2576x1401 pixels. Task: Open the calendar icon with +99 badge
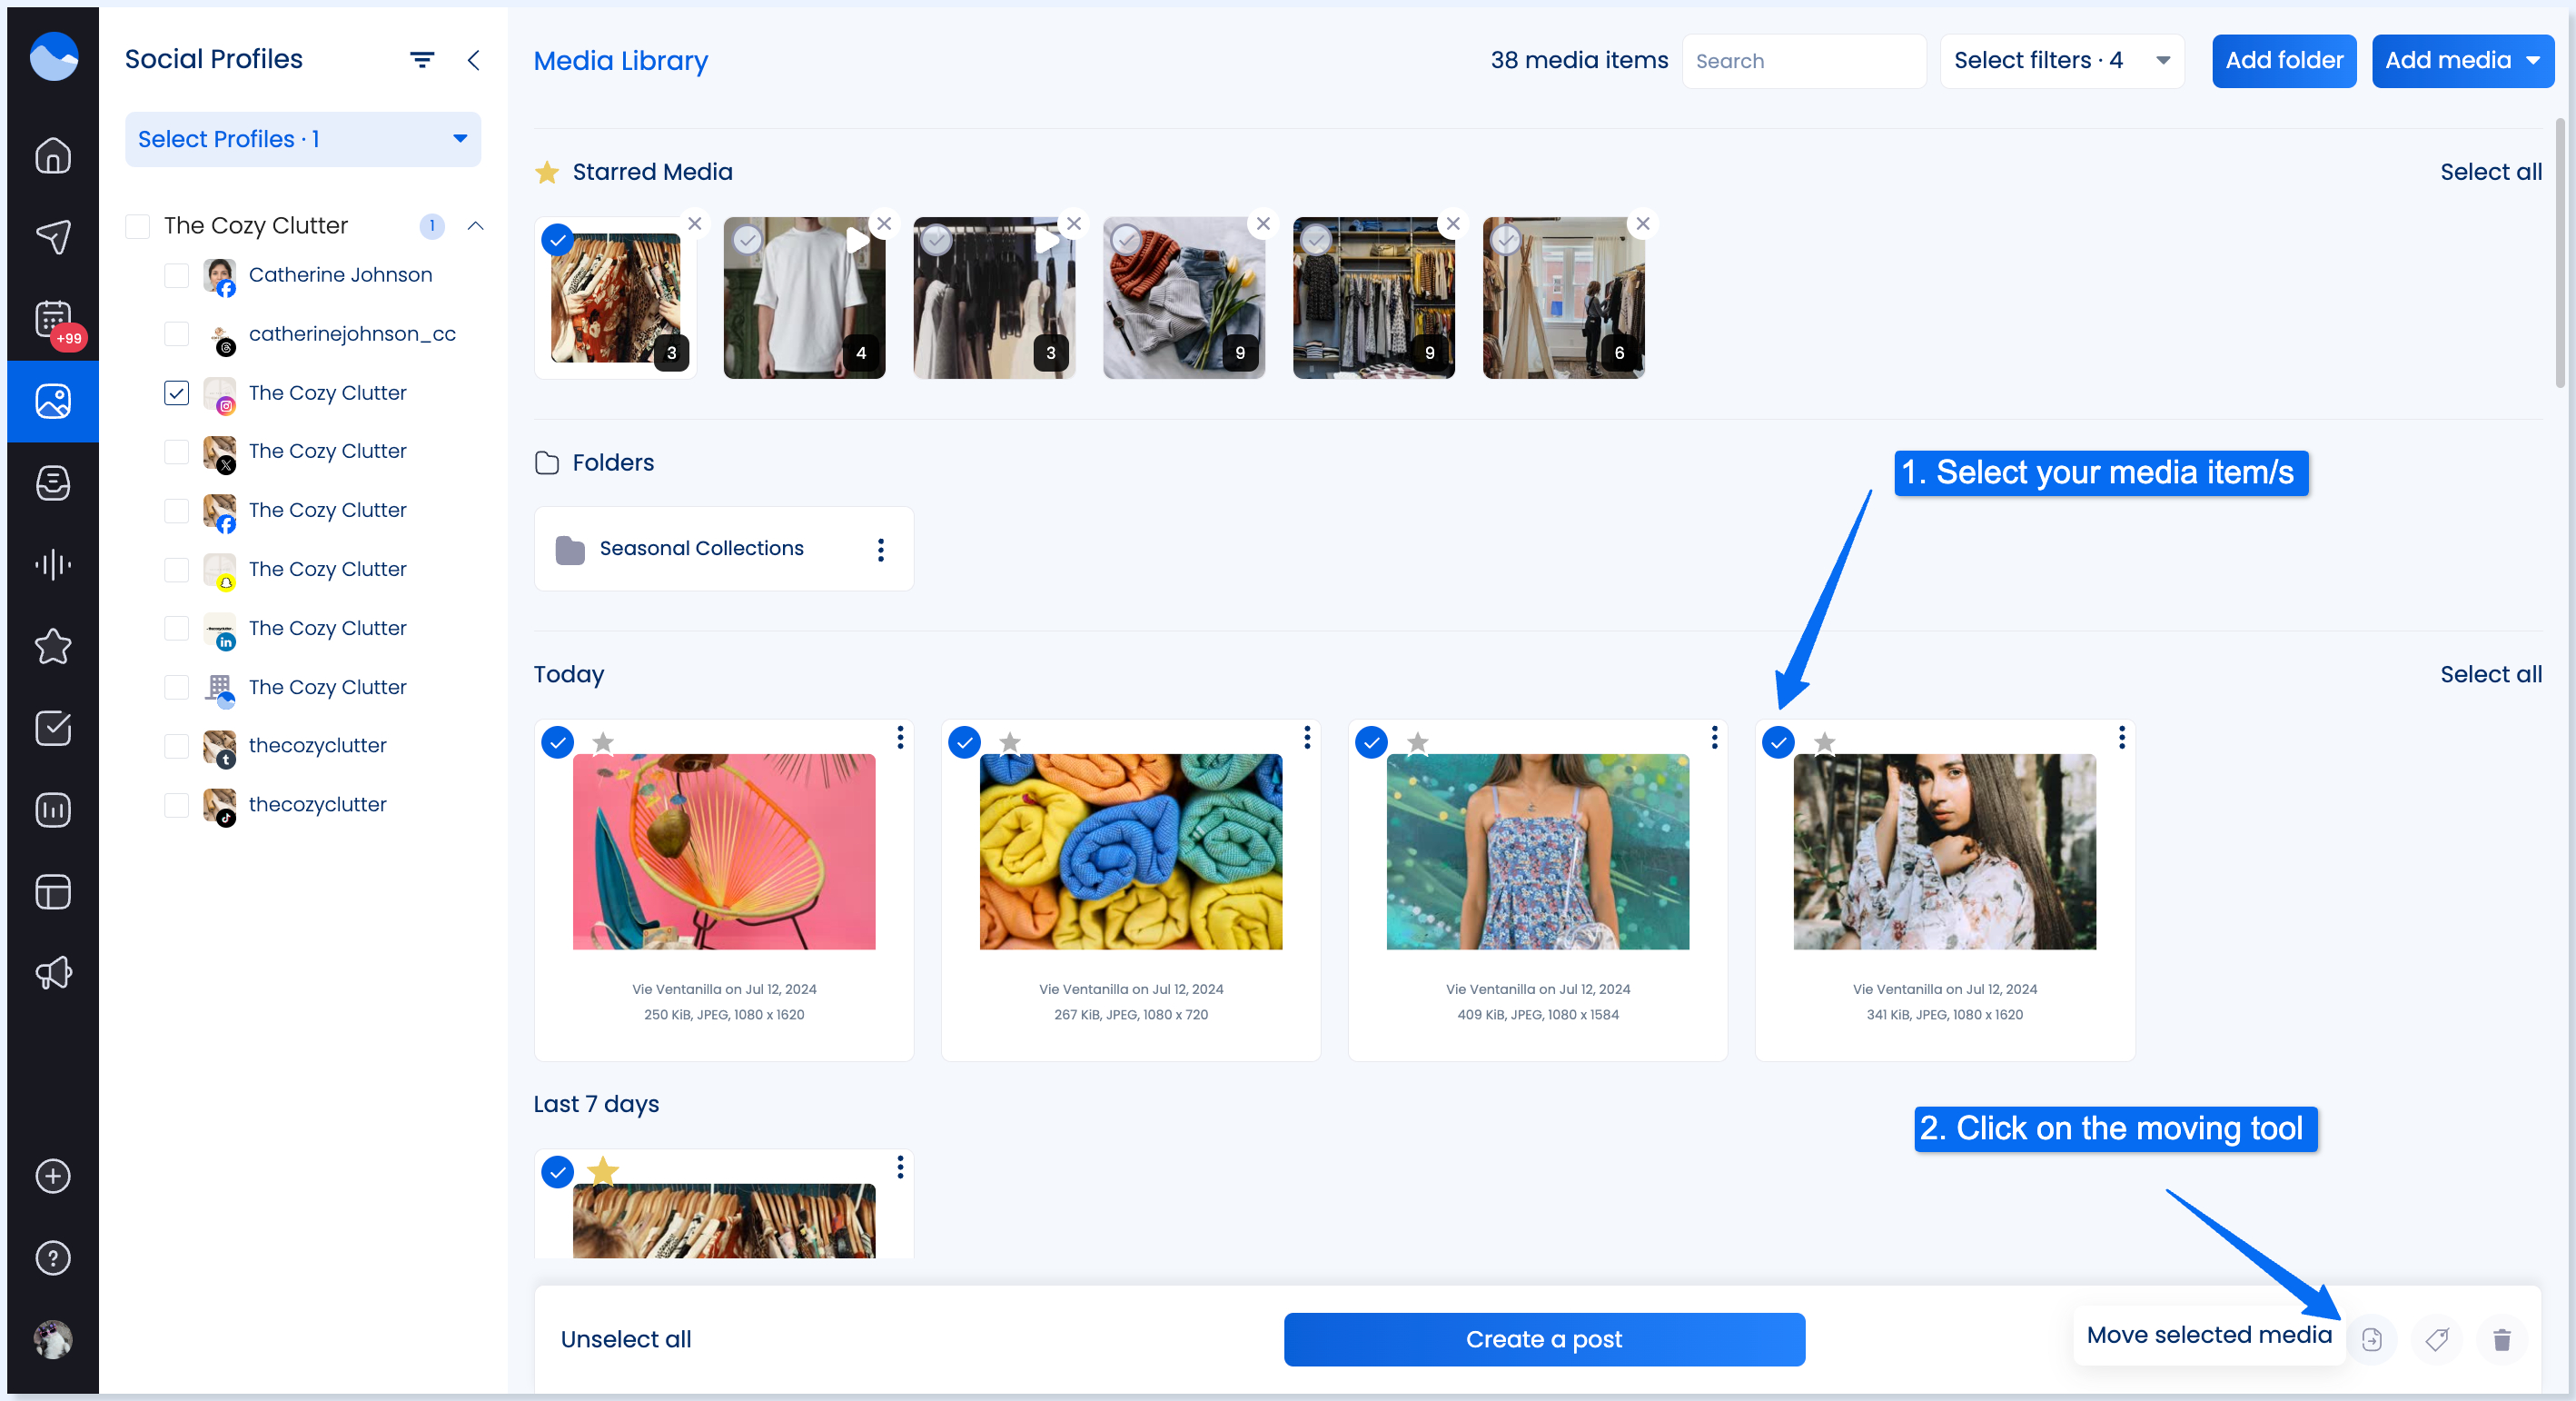(x=53, y=320)
